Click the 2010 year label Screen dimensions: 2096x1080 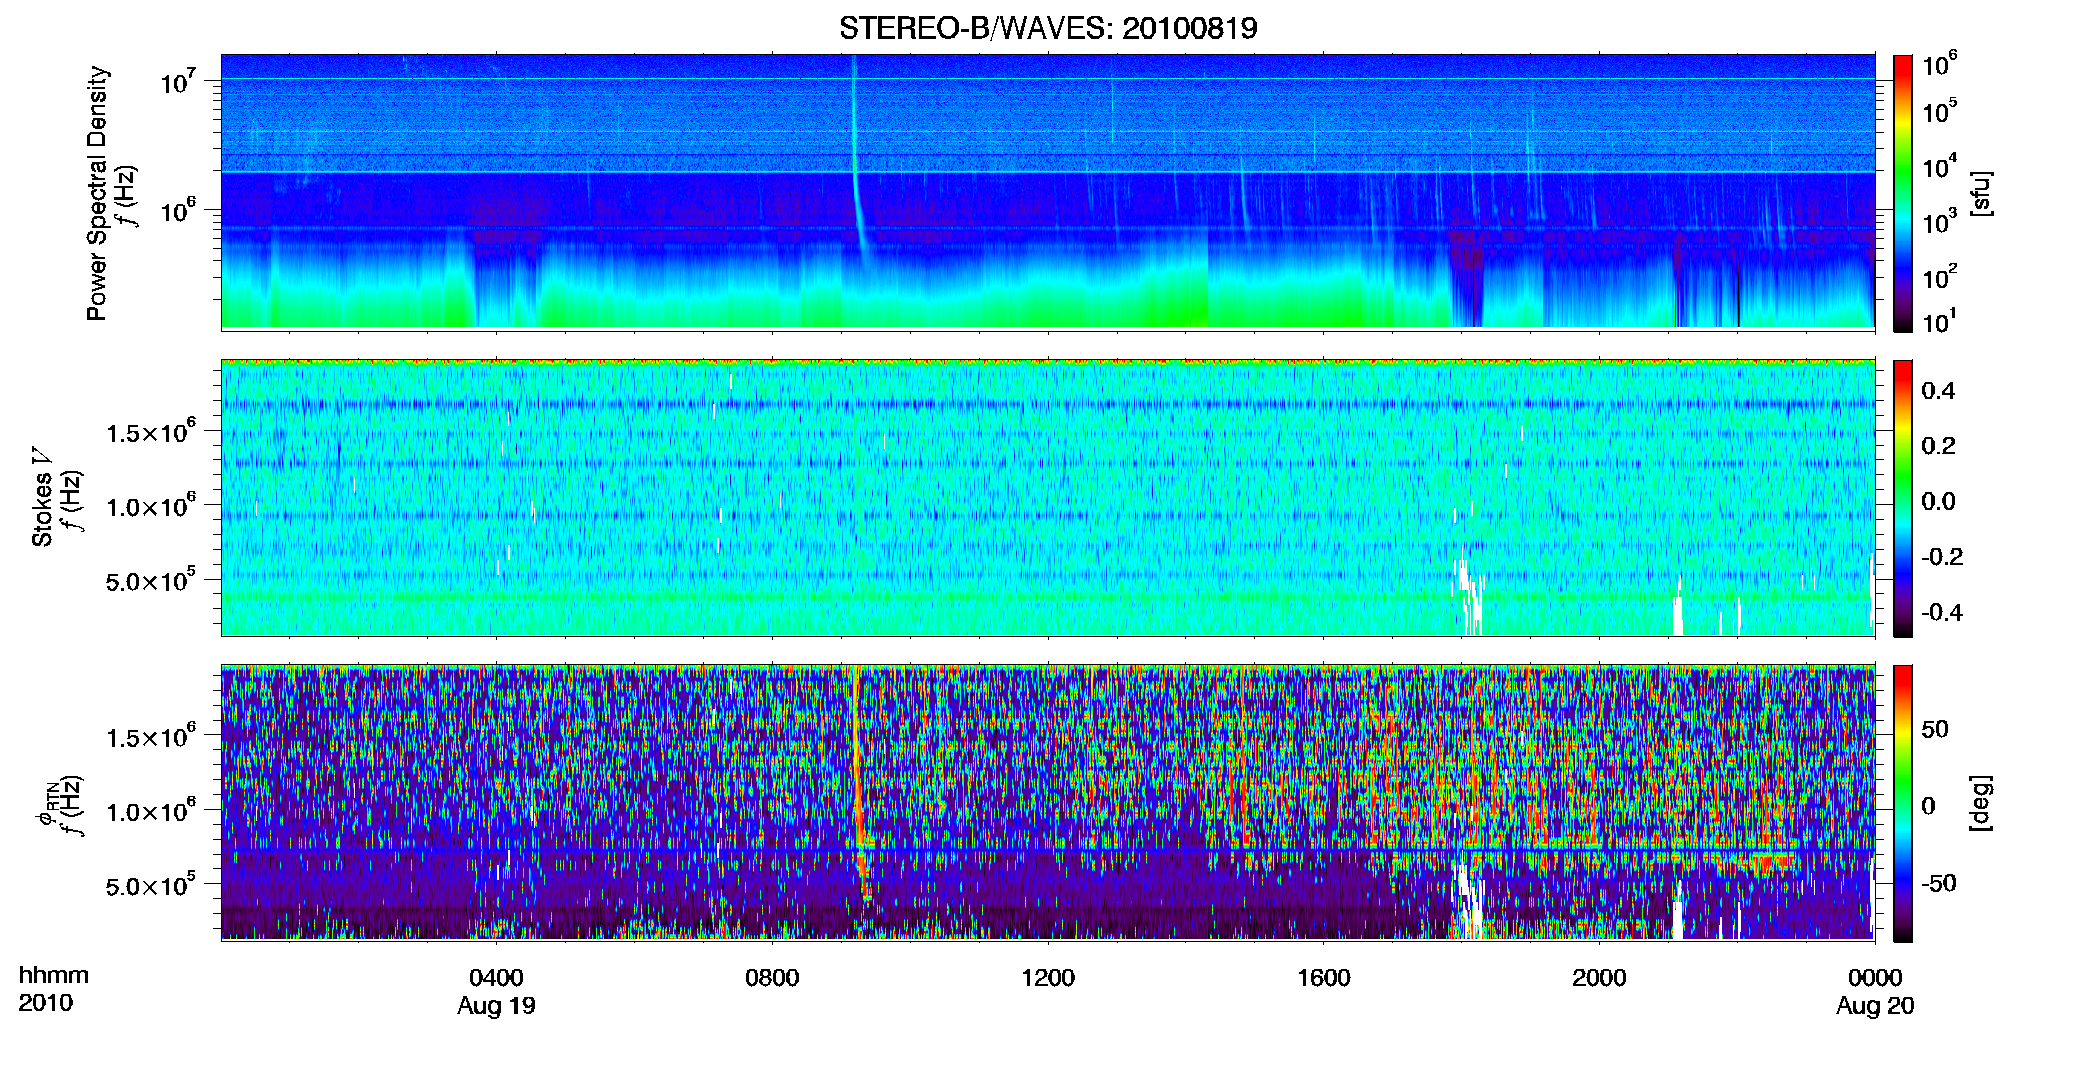[x=45, y=1003]
